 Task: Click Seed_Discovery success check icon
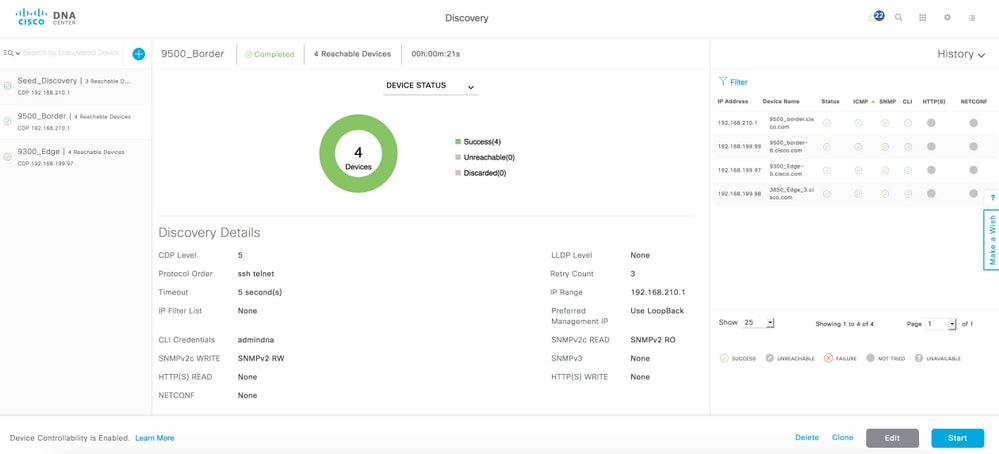(x=8, y=86)
